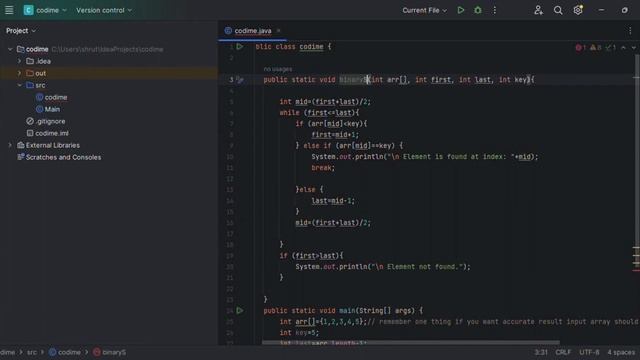Click the 'break;' statement

pyautogui.click(x=323, y=168)
